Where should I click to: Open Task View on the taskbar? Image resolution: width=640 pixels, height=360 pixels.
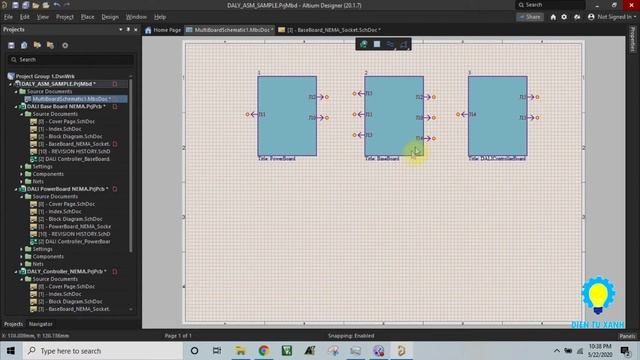tap(217, 351)
